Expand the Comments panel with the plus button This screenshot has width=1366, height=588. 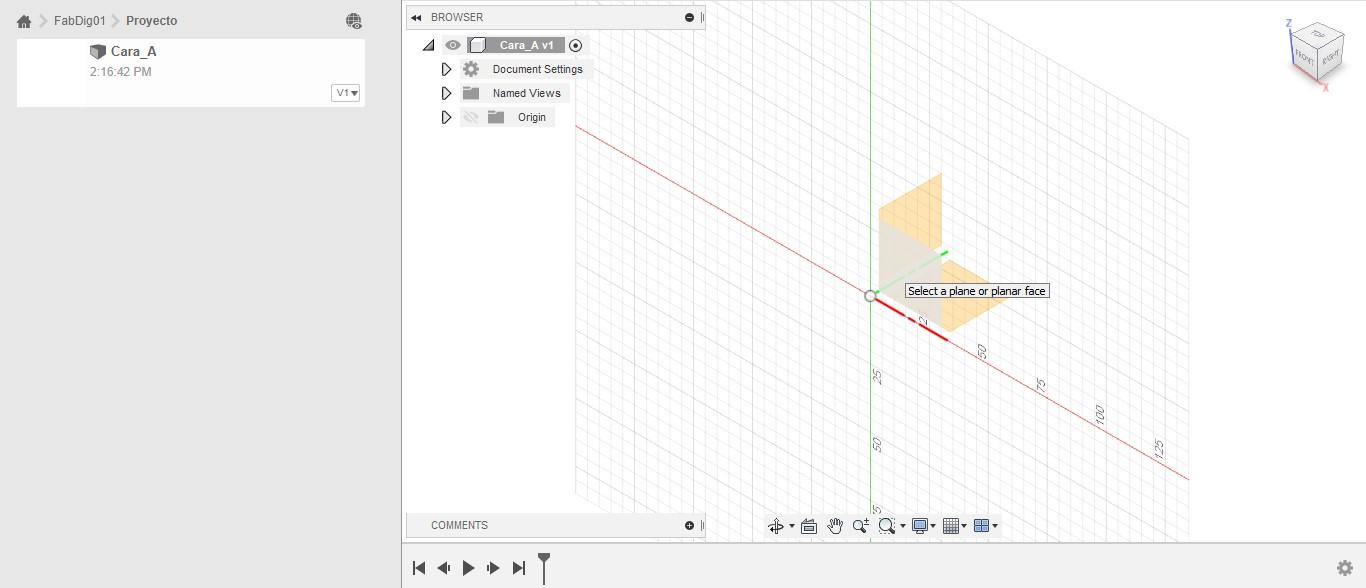coord(689,525)
